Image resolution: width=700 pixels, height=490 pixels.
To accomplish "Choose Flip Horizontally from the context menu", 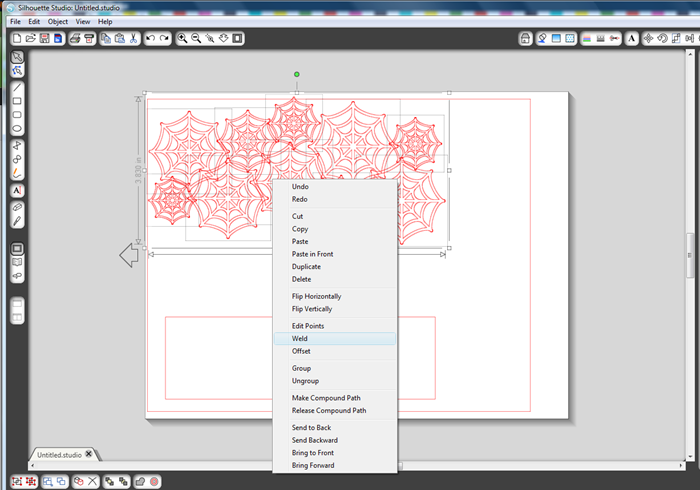I will 335,296.
